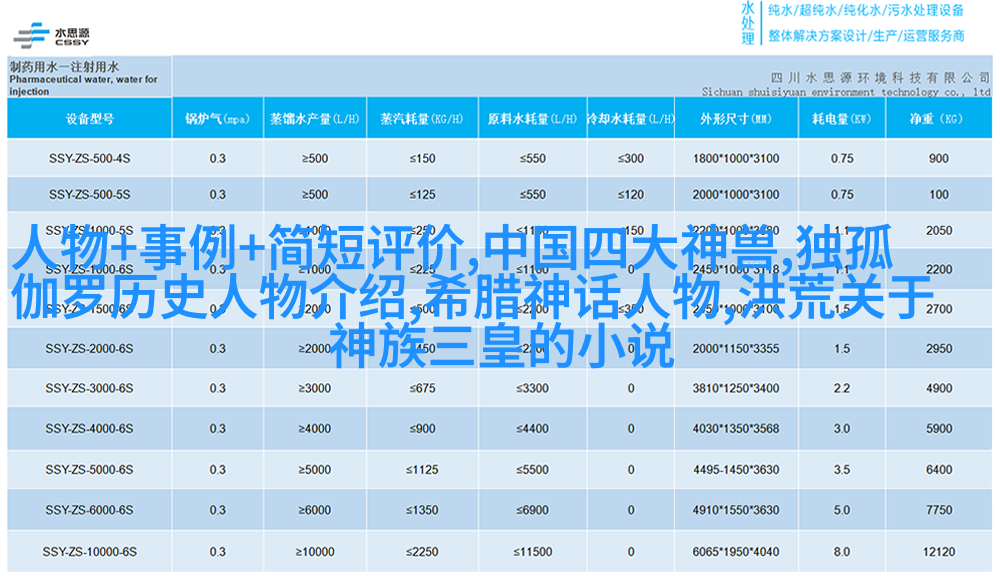
Task: Click the 900 net weight value
Action: (939, 158)
